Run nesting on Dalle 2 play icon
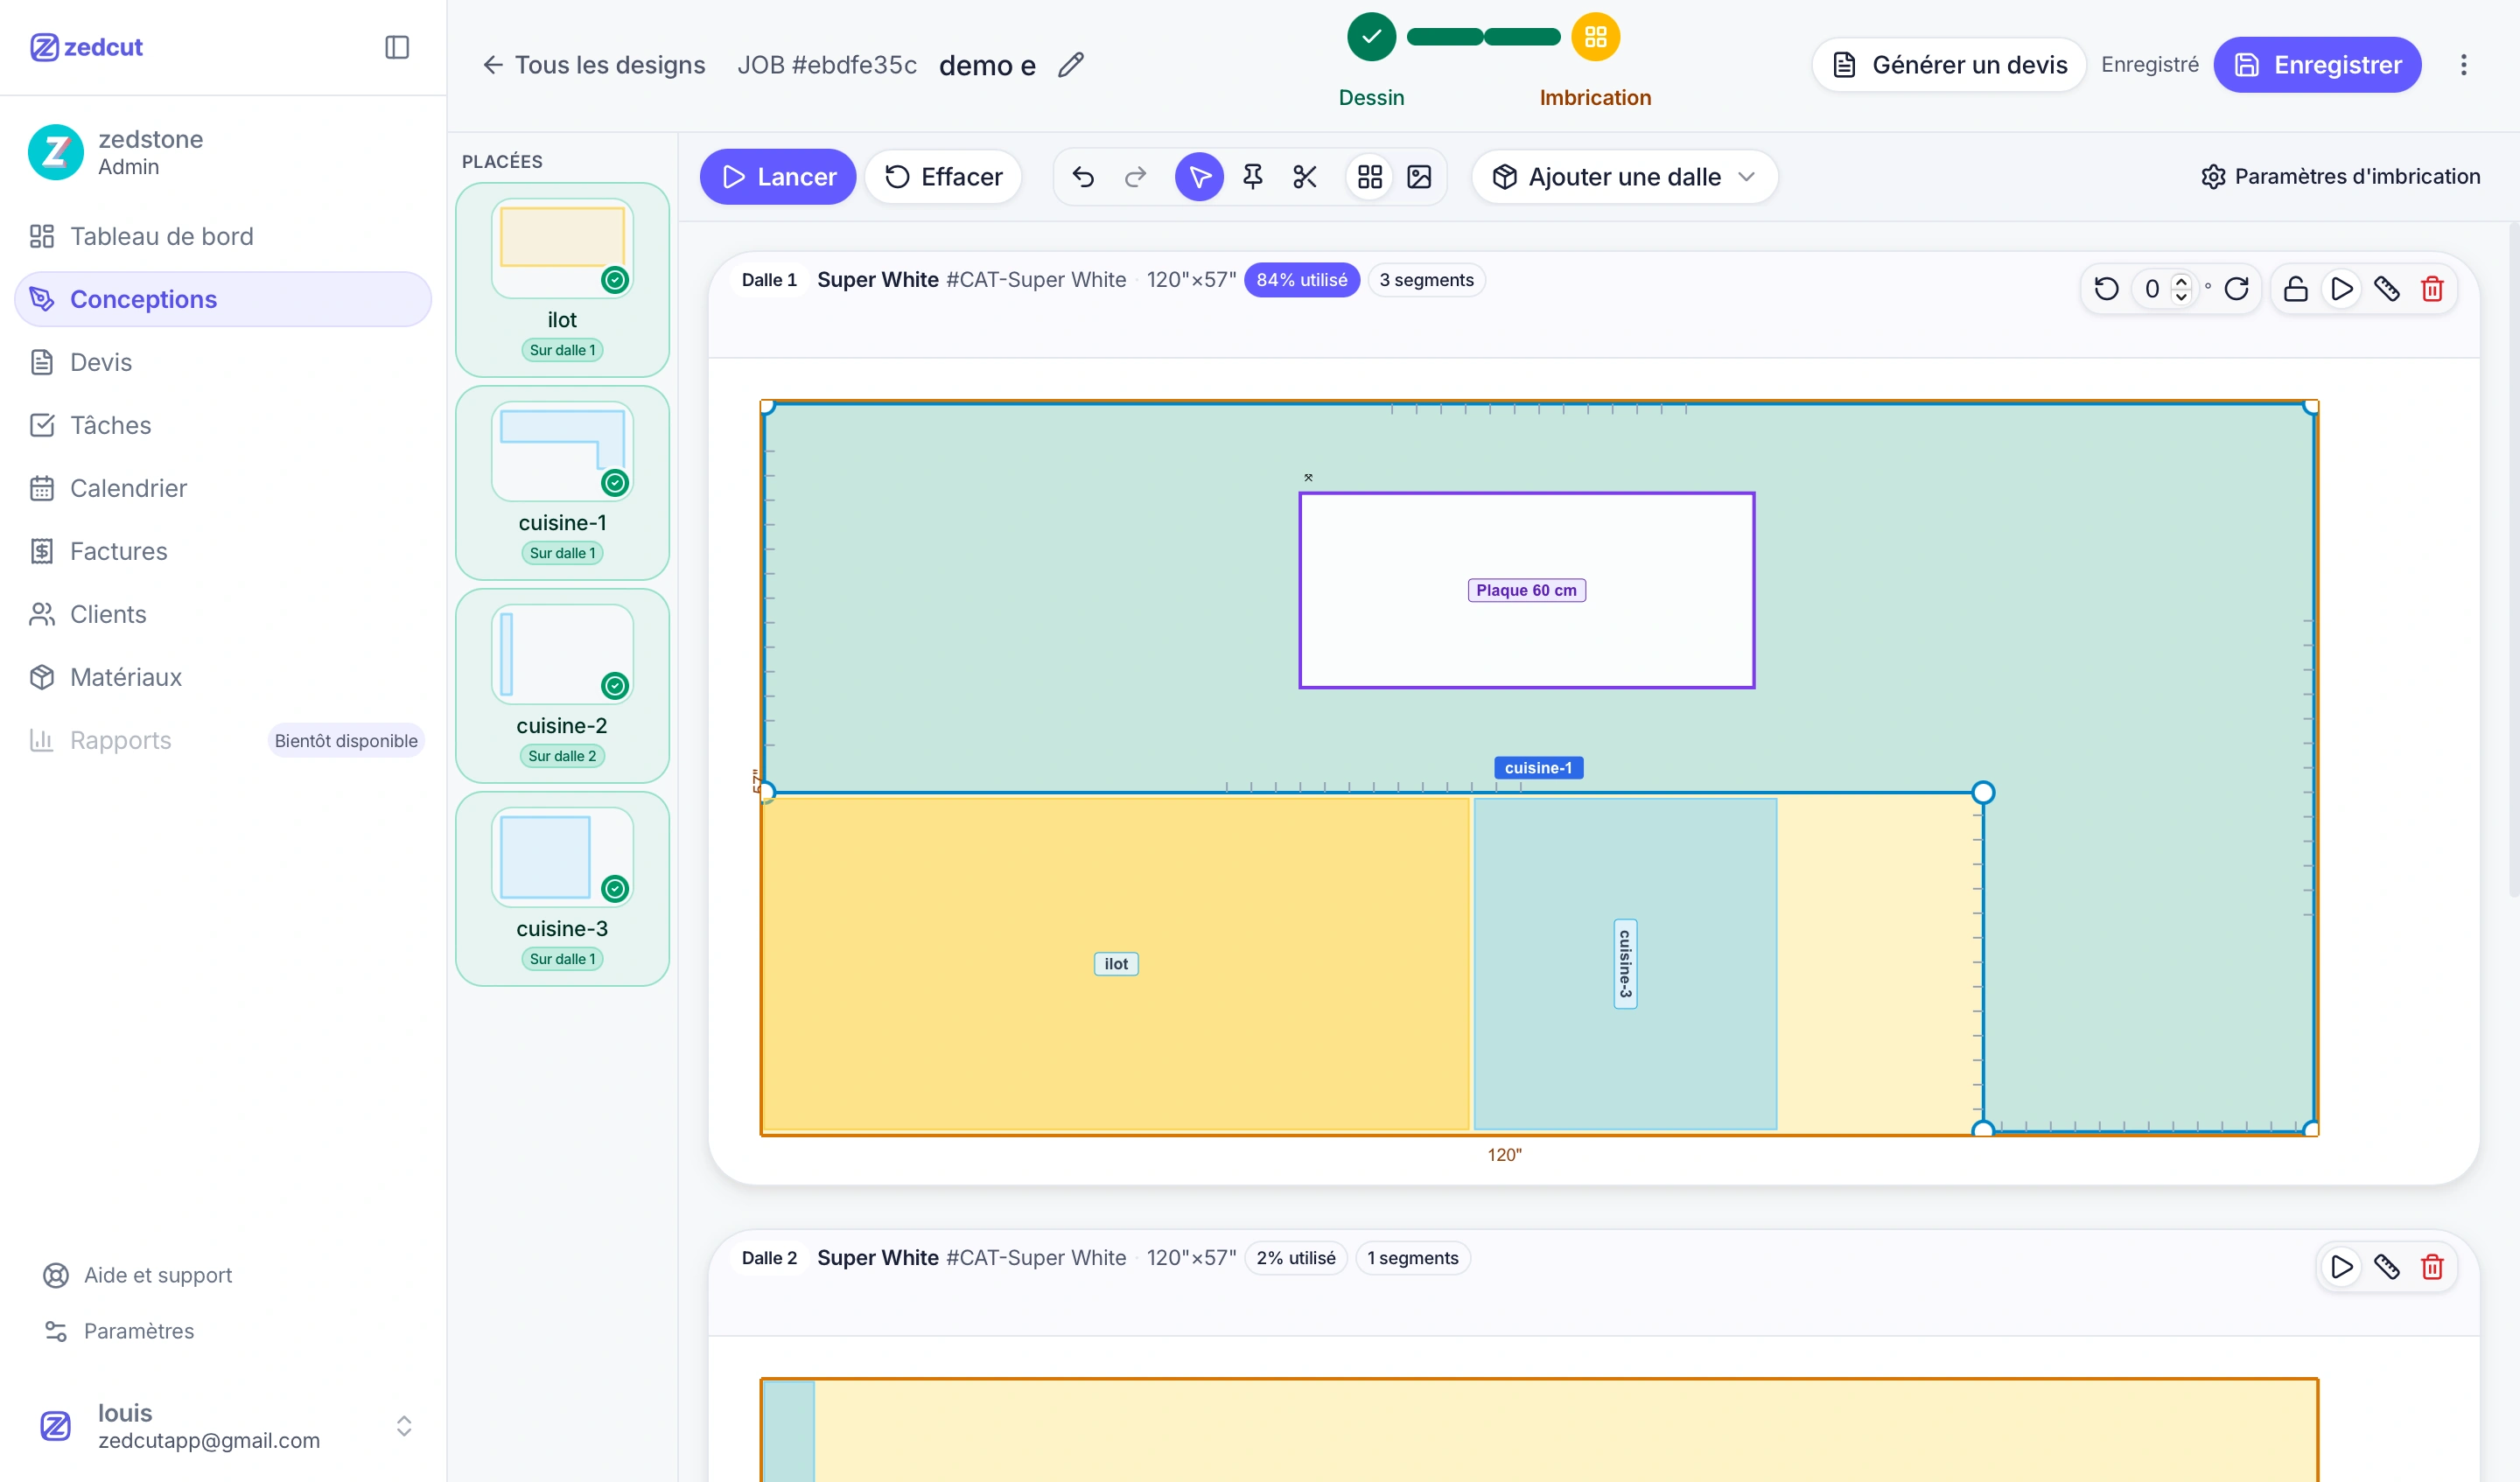 click(2341, 1267)
